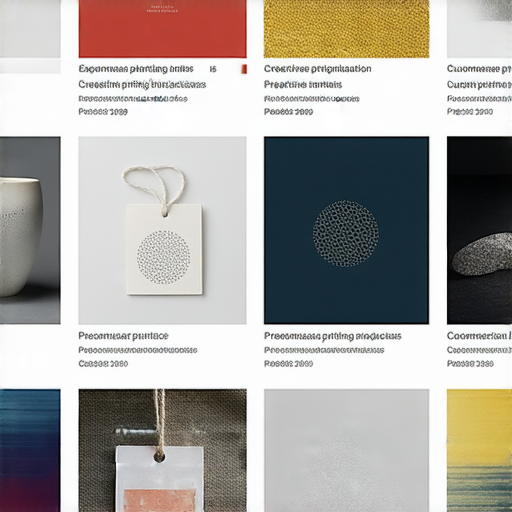Image resolution: width=512 pixels, height=512 pixels.
Task: Open the red card product thumbnail
Action: pyautogui.click(x=163, y=29)
